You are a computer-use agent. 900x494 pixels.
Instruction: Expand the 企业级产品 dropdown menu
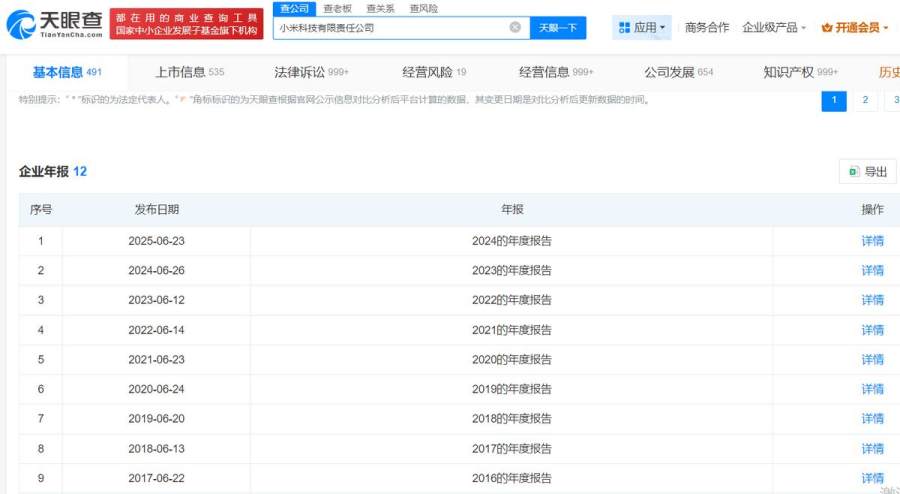774,28
